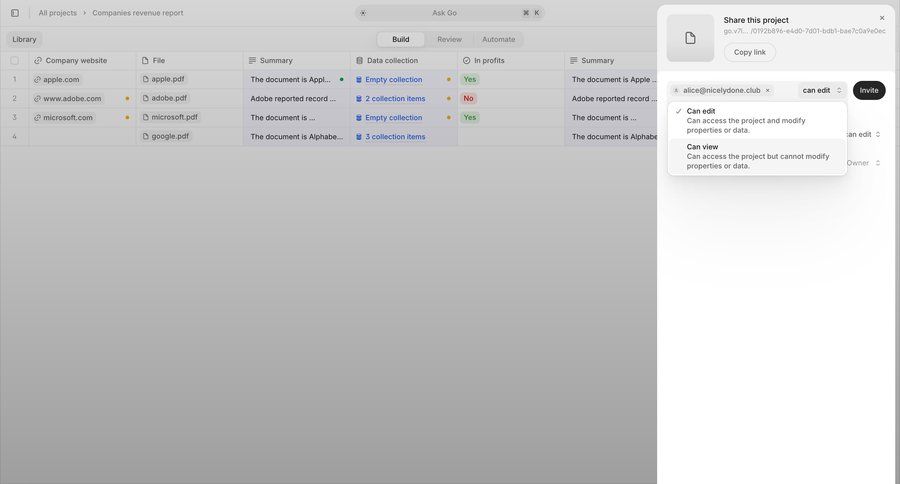Click the database icon in Data collection header

coord(359,60)
